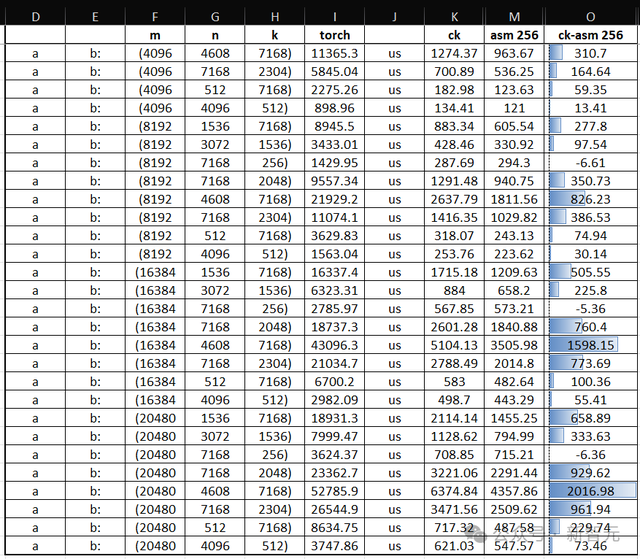Image resolution: width=640 pixels, height=559 pixels.
Task: Select asm 256 value 294.3
Action: point(514,163)
